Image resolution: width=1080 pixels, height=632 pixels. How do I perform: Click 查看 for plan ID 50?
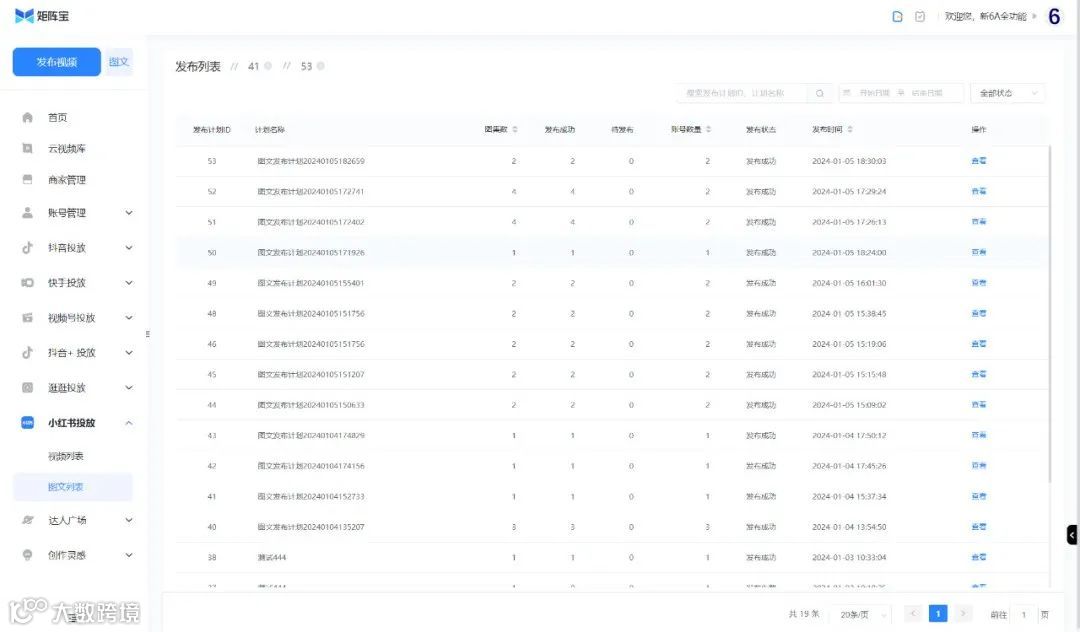[979, 253]
